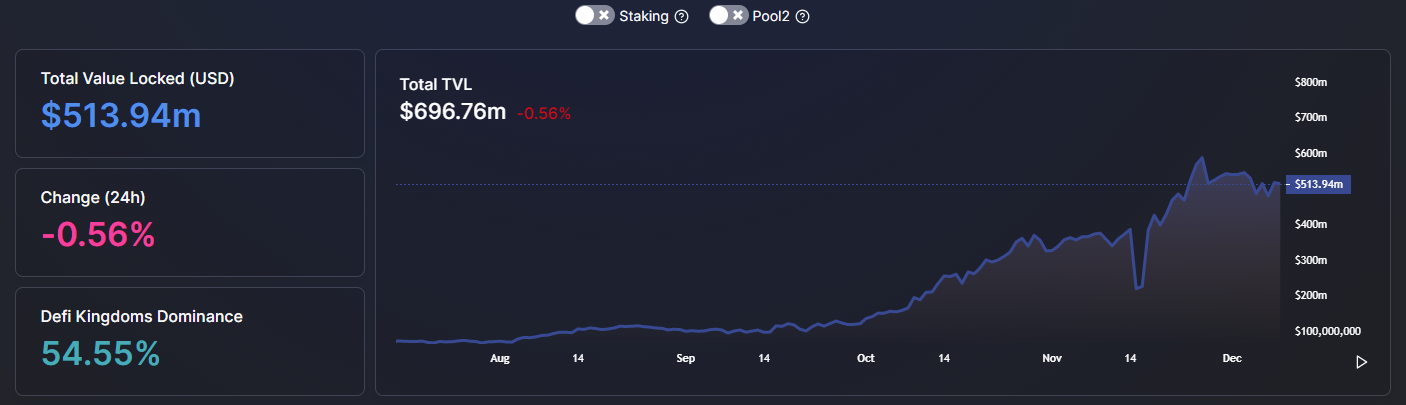Click the Pool2 label text
Image resolution: width=1406 pixels, height=405 pixels.
pyautogui.click(x=771, y=16)
